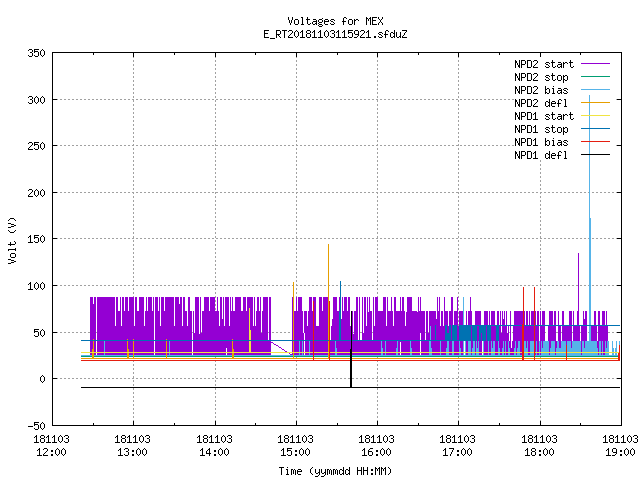
Task: Click the x-axis tick label 14:00
Action: point(214,453)
